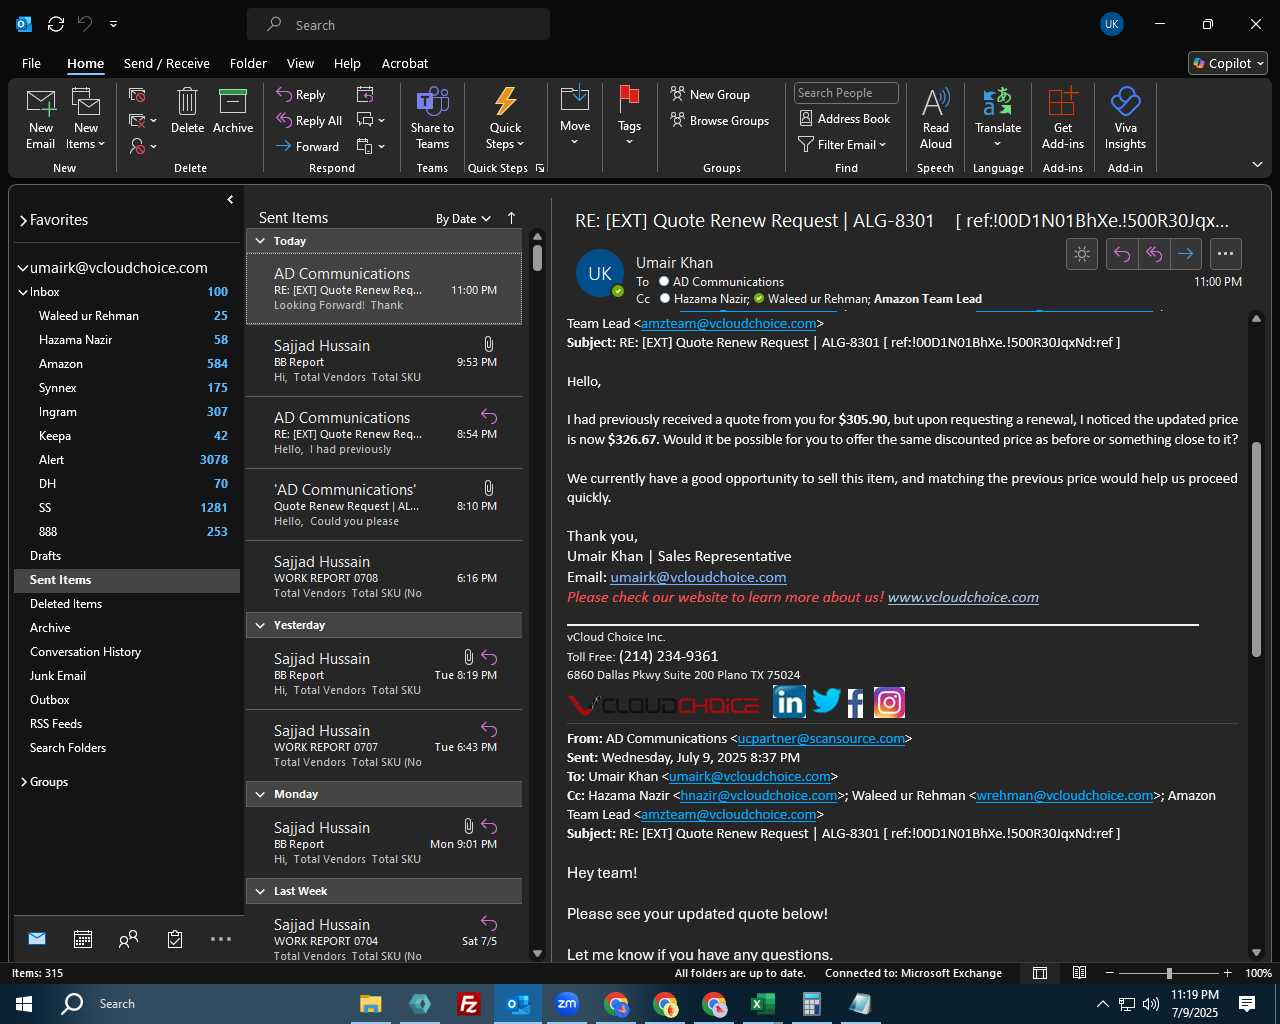Click Reply All in the ribbon
This screenshot has height=1024, width=1280.
point(310,121)
